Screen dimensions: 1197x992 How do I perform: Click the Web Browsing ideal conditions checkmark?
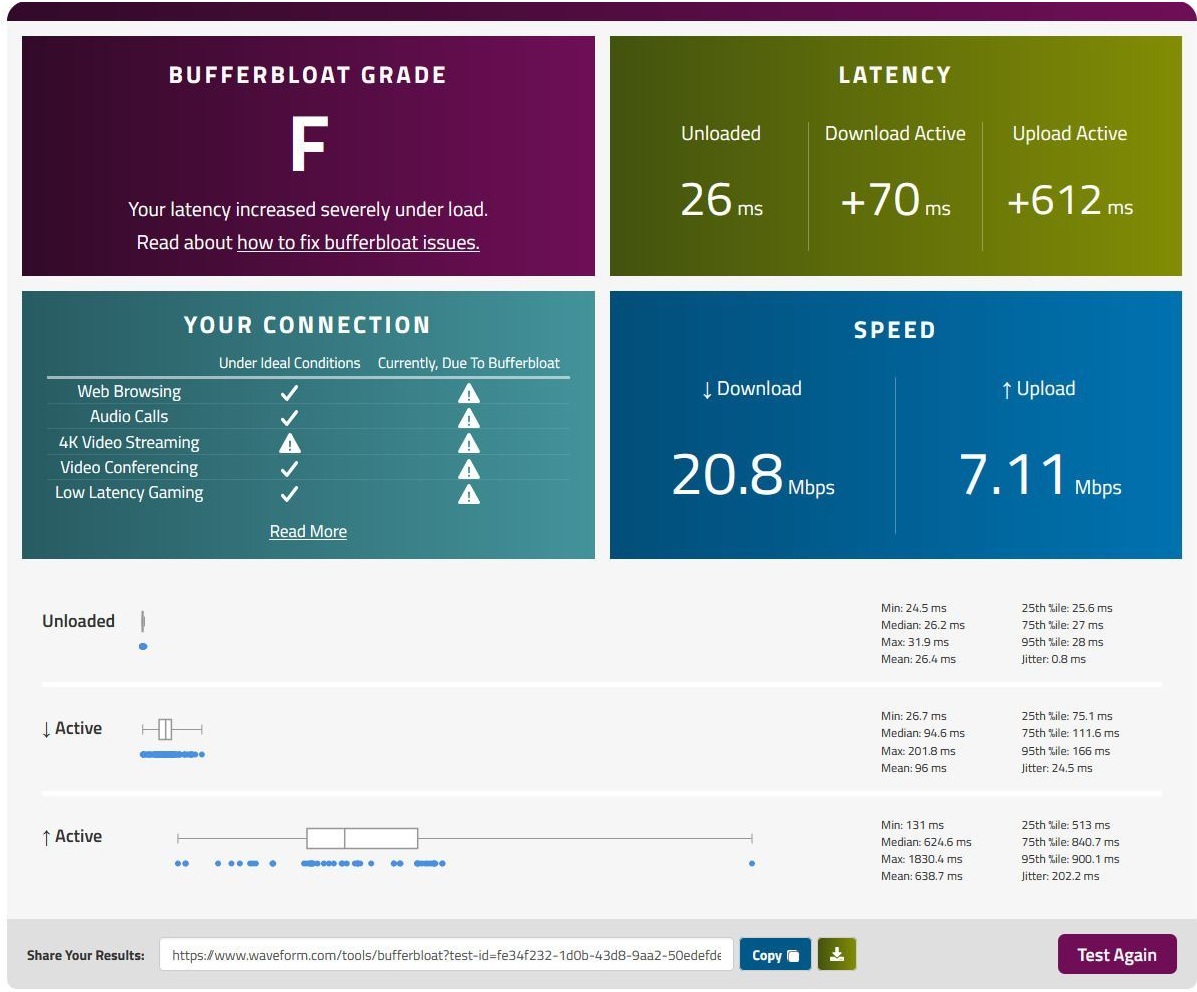[289, 393]
